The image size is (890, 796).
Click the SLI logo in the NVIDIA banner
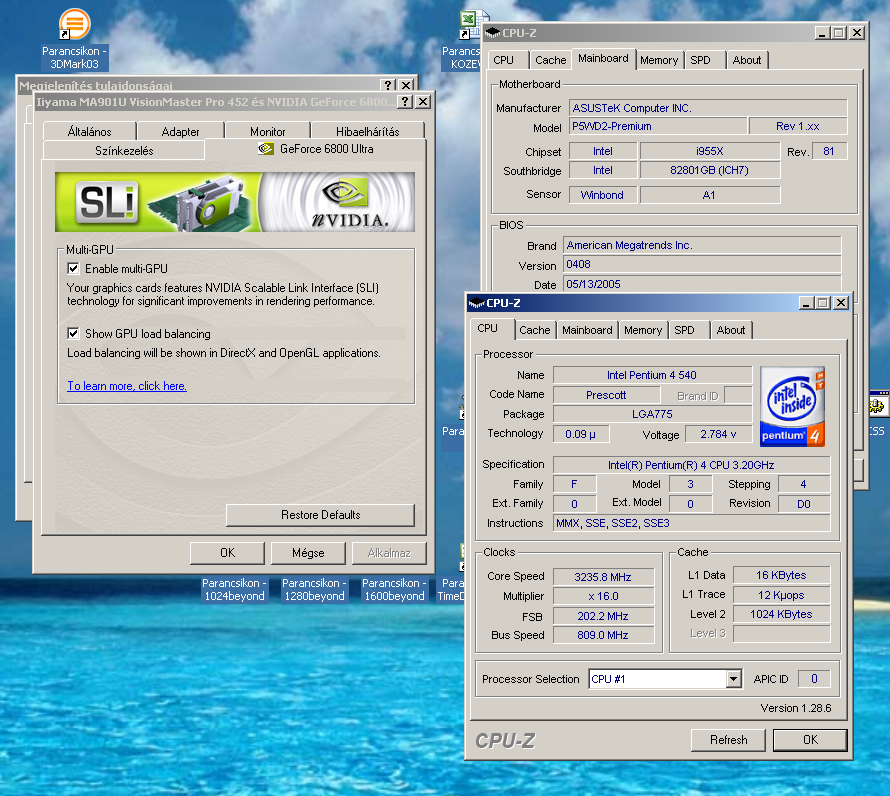pos(107,203)
